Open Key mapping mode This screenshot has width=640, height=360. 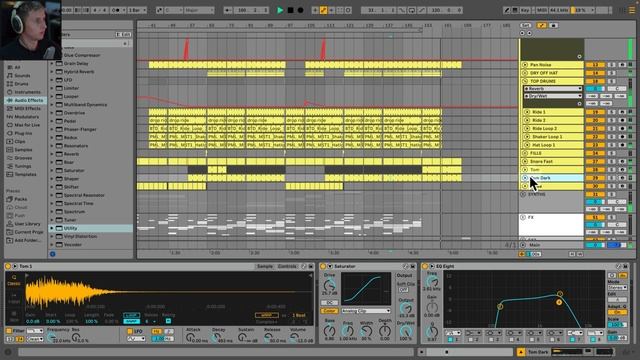pos(525,10)
